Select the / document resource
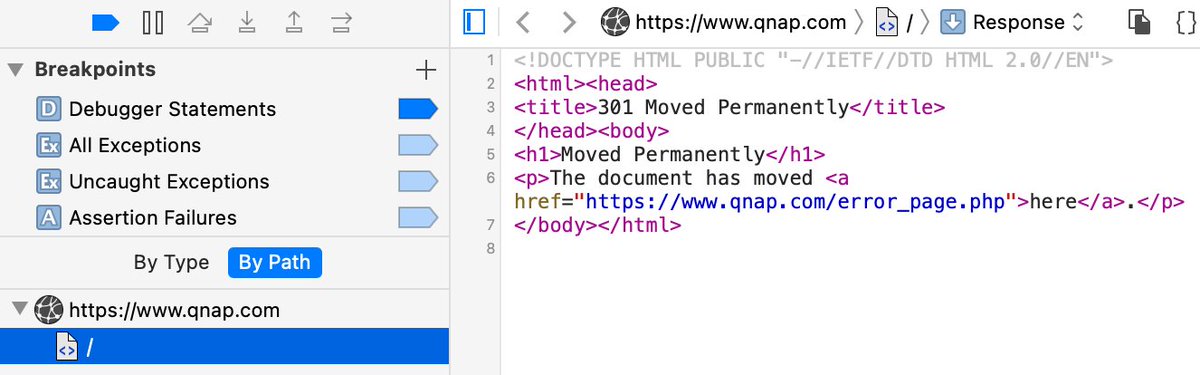The image size is (1200, 375). 224,347
